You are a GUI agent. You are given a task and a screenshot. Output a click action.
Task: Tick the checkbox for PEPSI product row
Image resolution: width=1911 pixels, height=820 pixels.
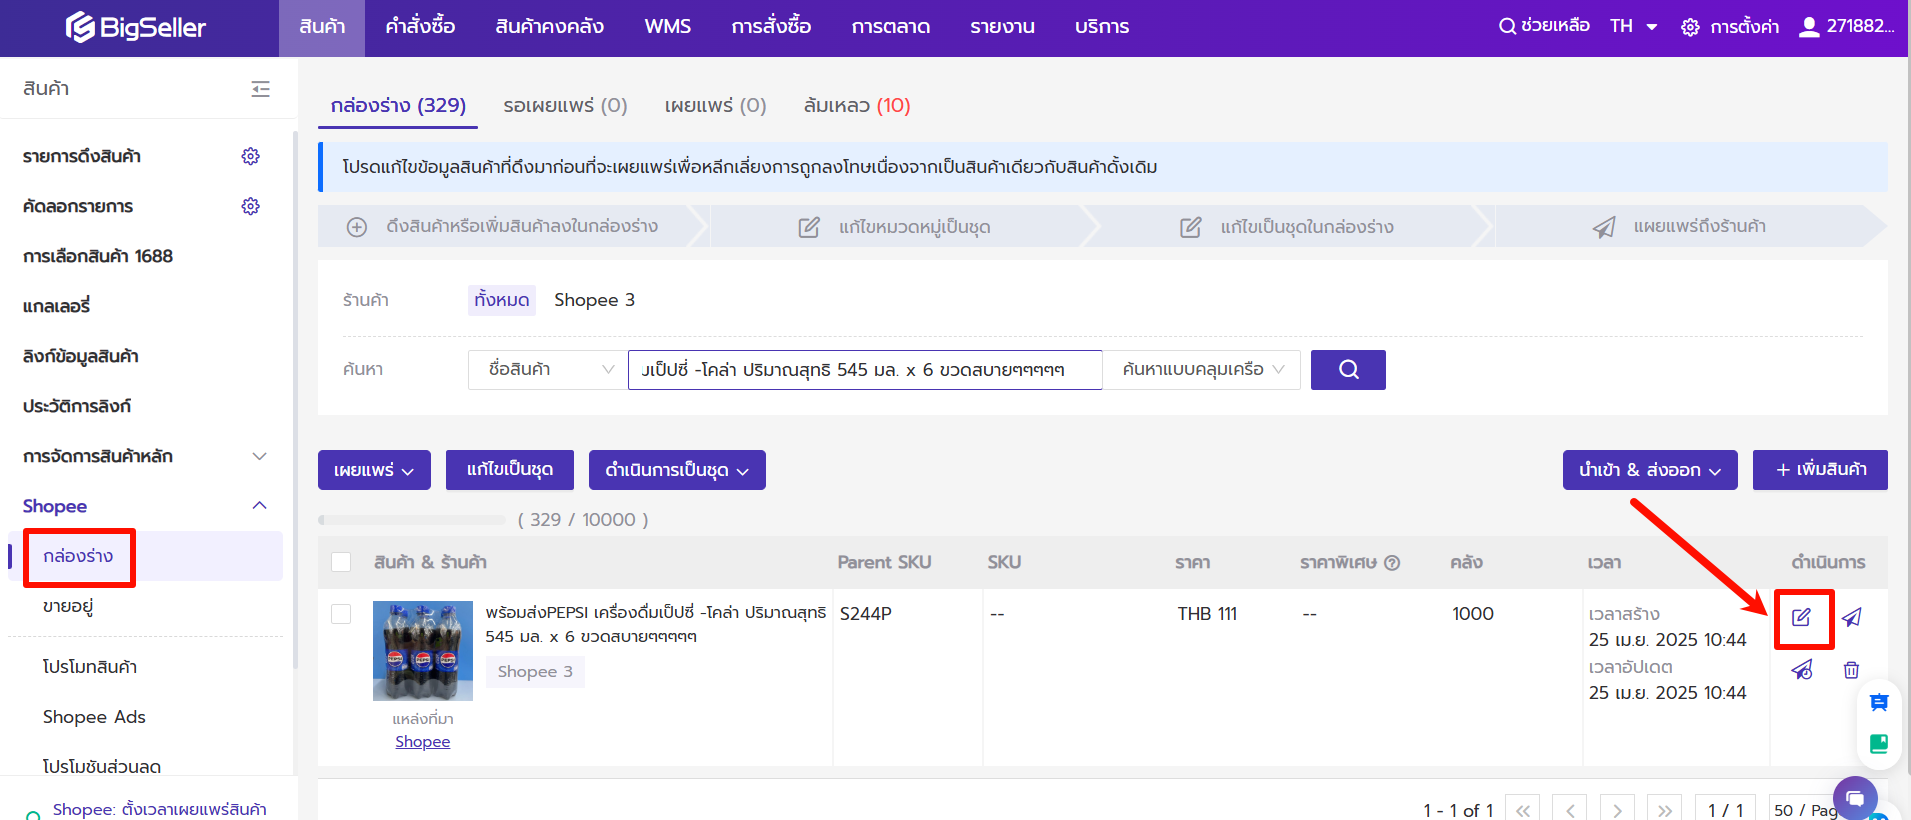341,614
